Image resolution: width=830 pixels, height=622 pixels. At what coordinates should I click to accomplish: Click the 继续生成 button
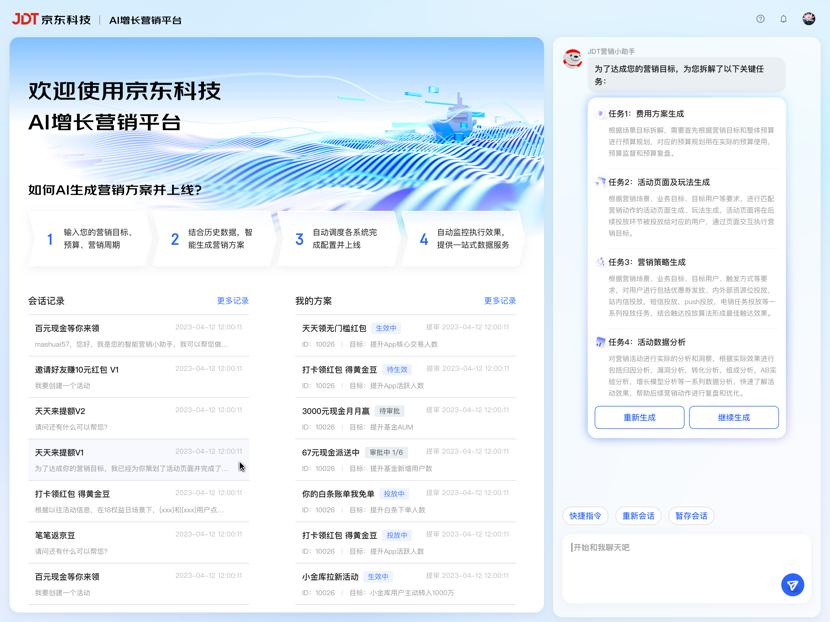734,417
